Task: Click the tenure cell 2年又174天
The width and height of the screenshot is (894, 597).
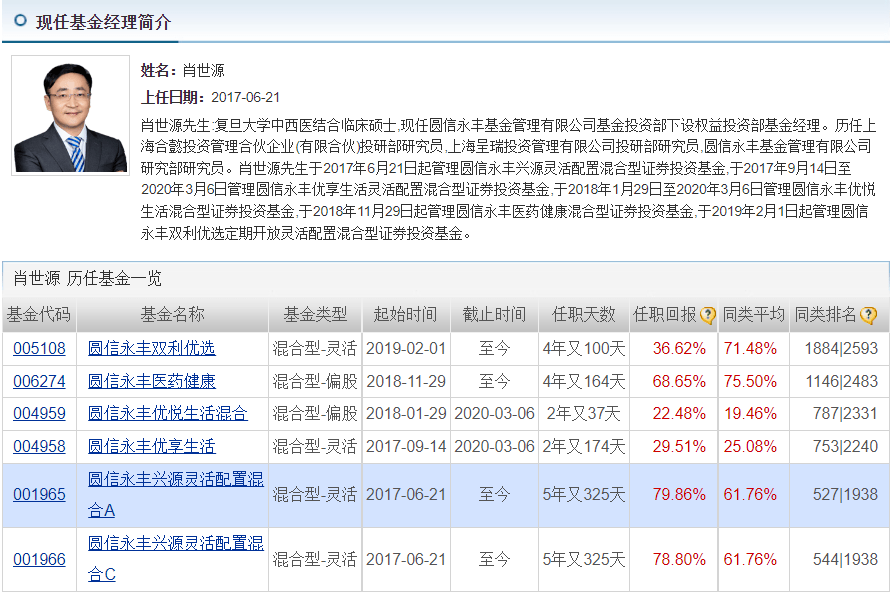Action: (x=584, y=446)
